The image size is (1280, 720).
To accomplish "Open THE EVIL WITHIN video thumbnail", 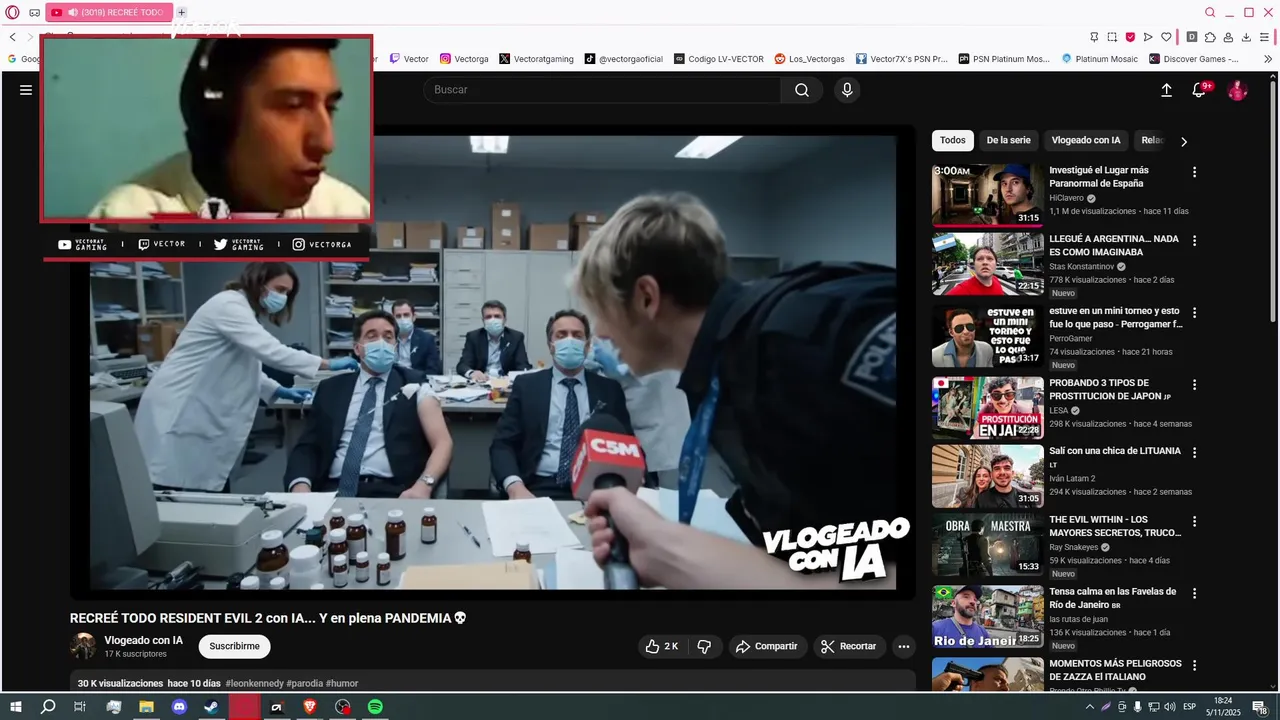I will click(988, 544).
